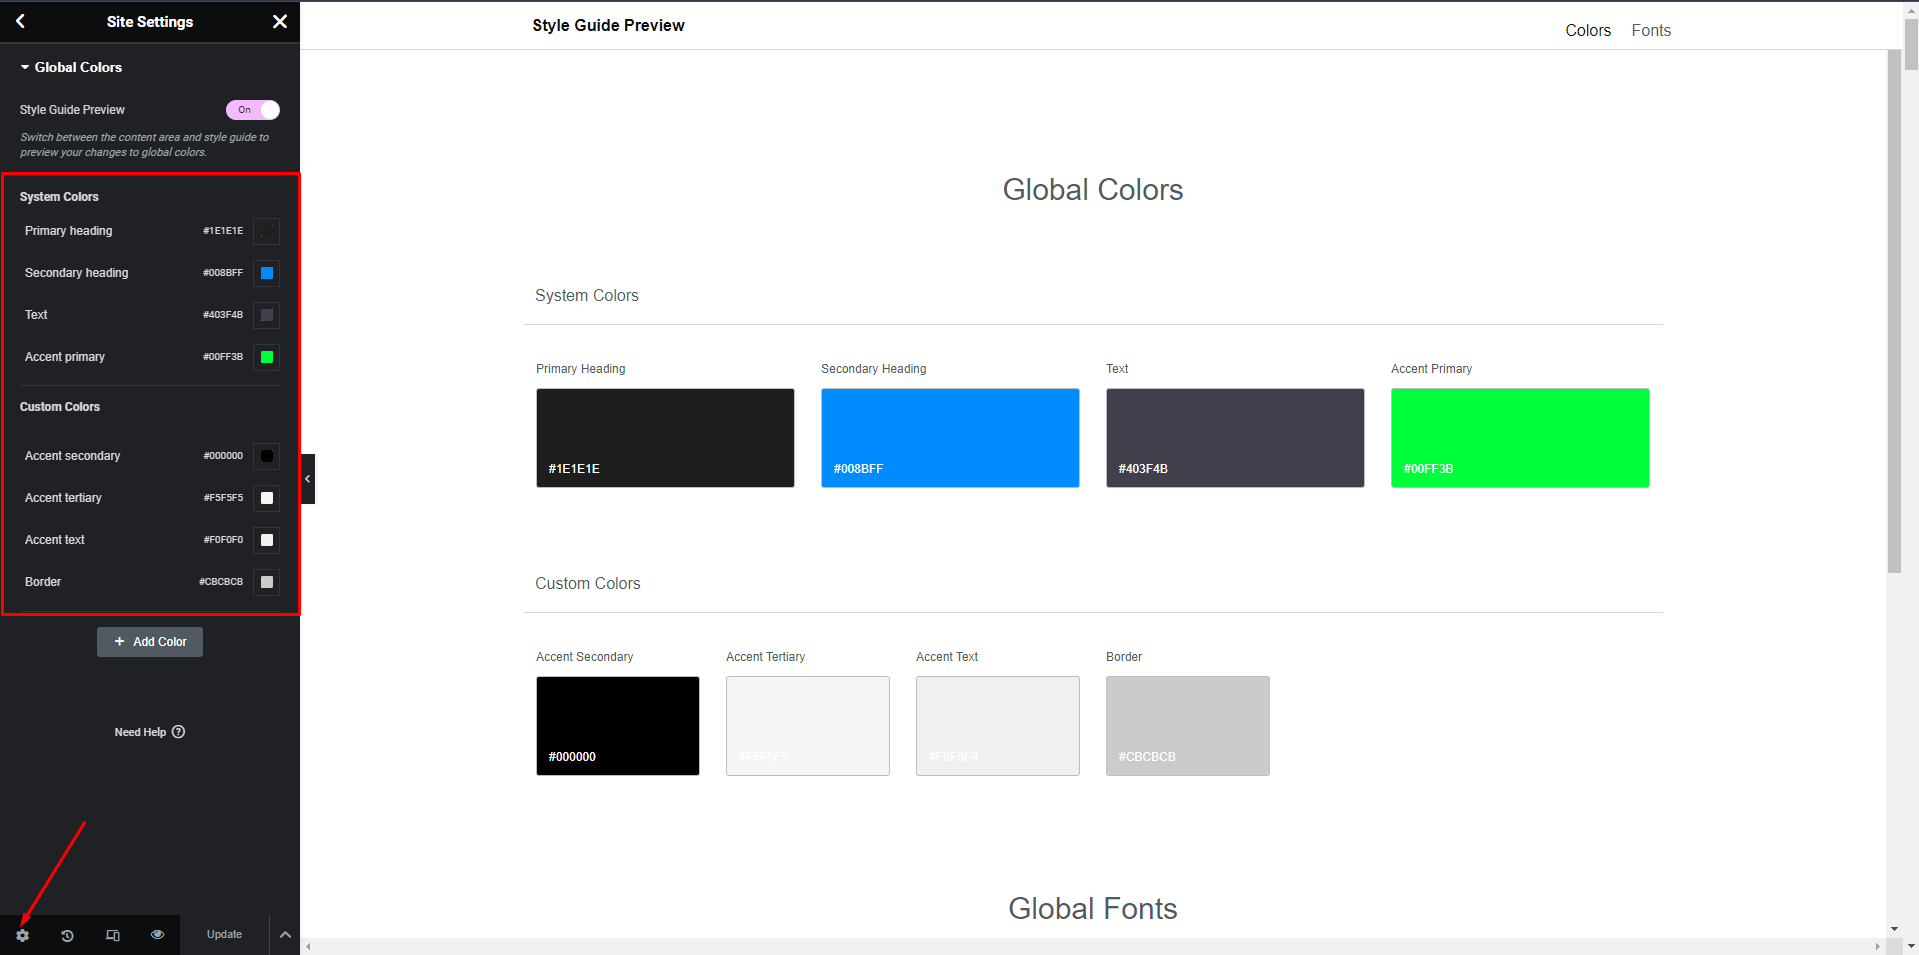Click the preview scrollbar down arrow
This screenshot has width=1919, height=955.
[1894, 929]
